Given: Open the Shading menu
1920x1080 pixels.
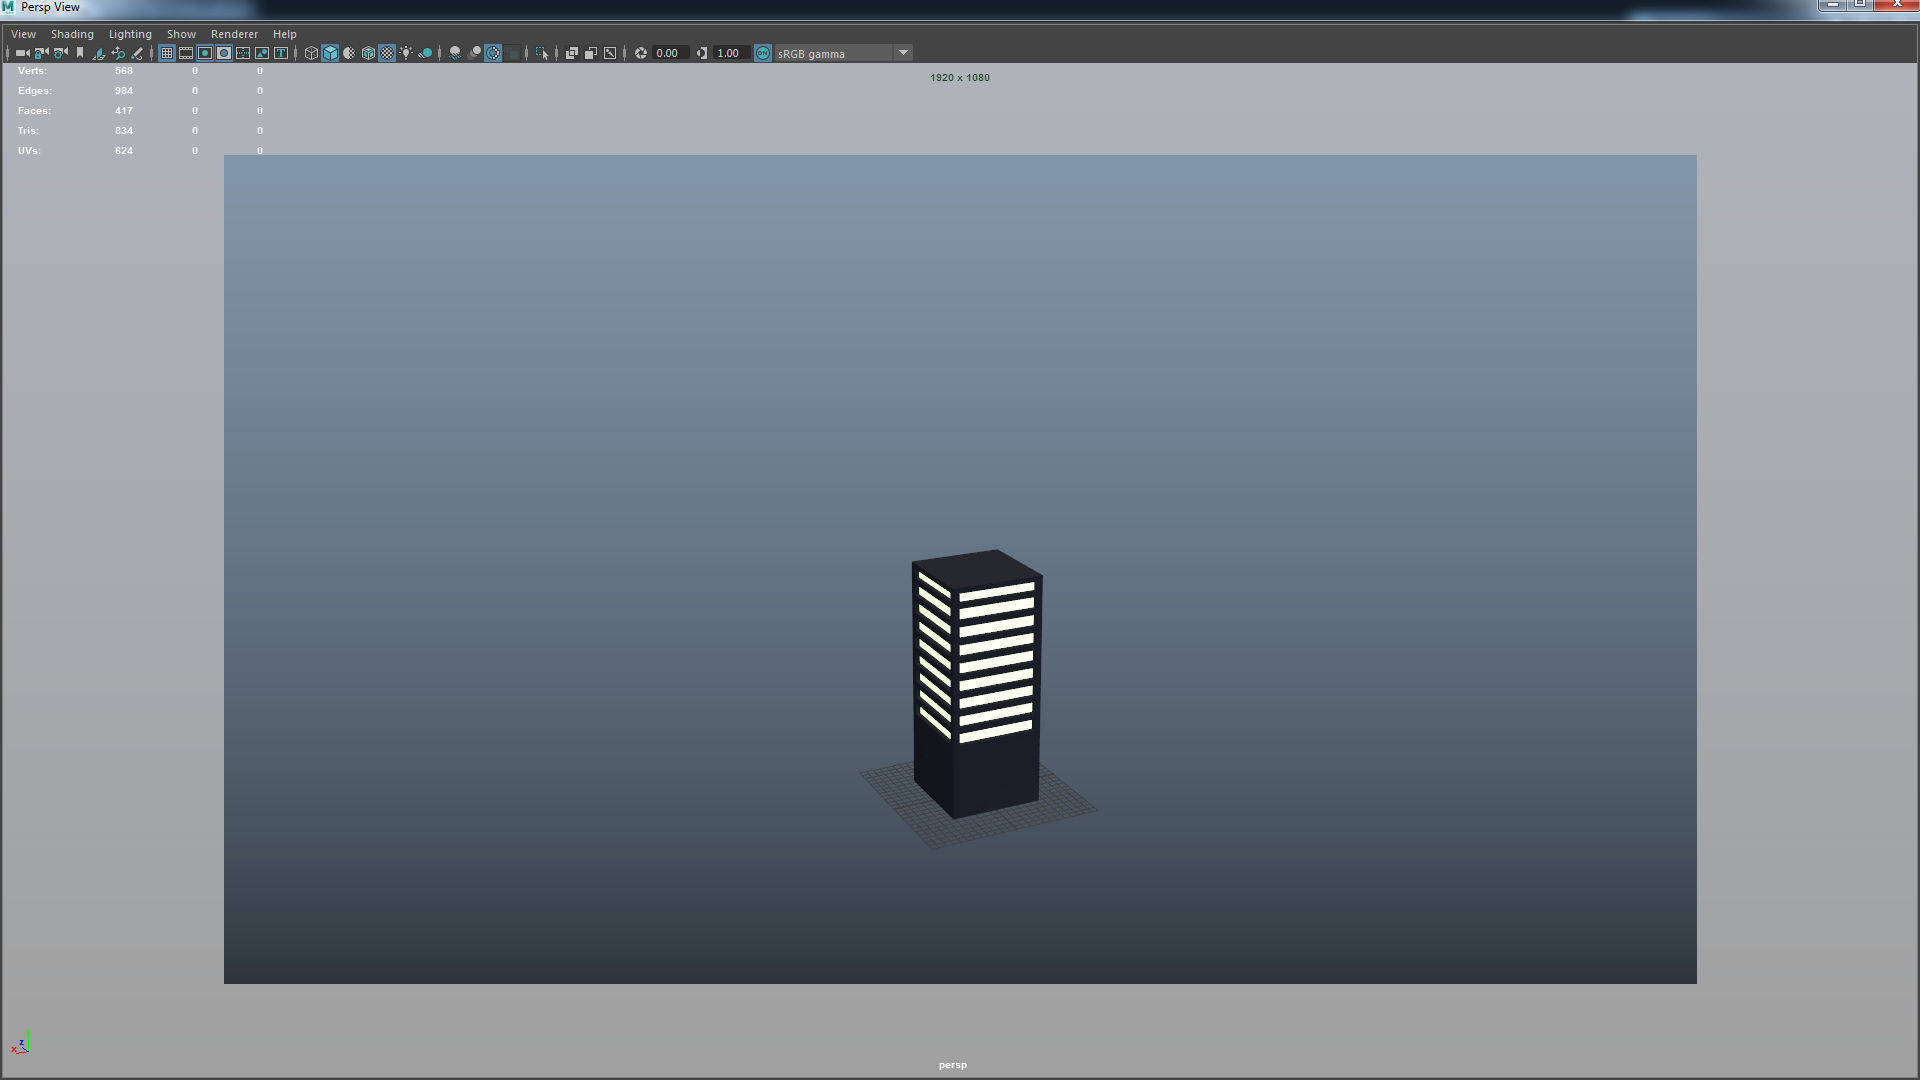Looking at the screenshot, I should click(72, 34).
